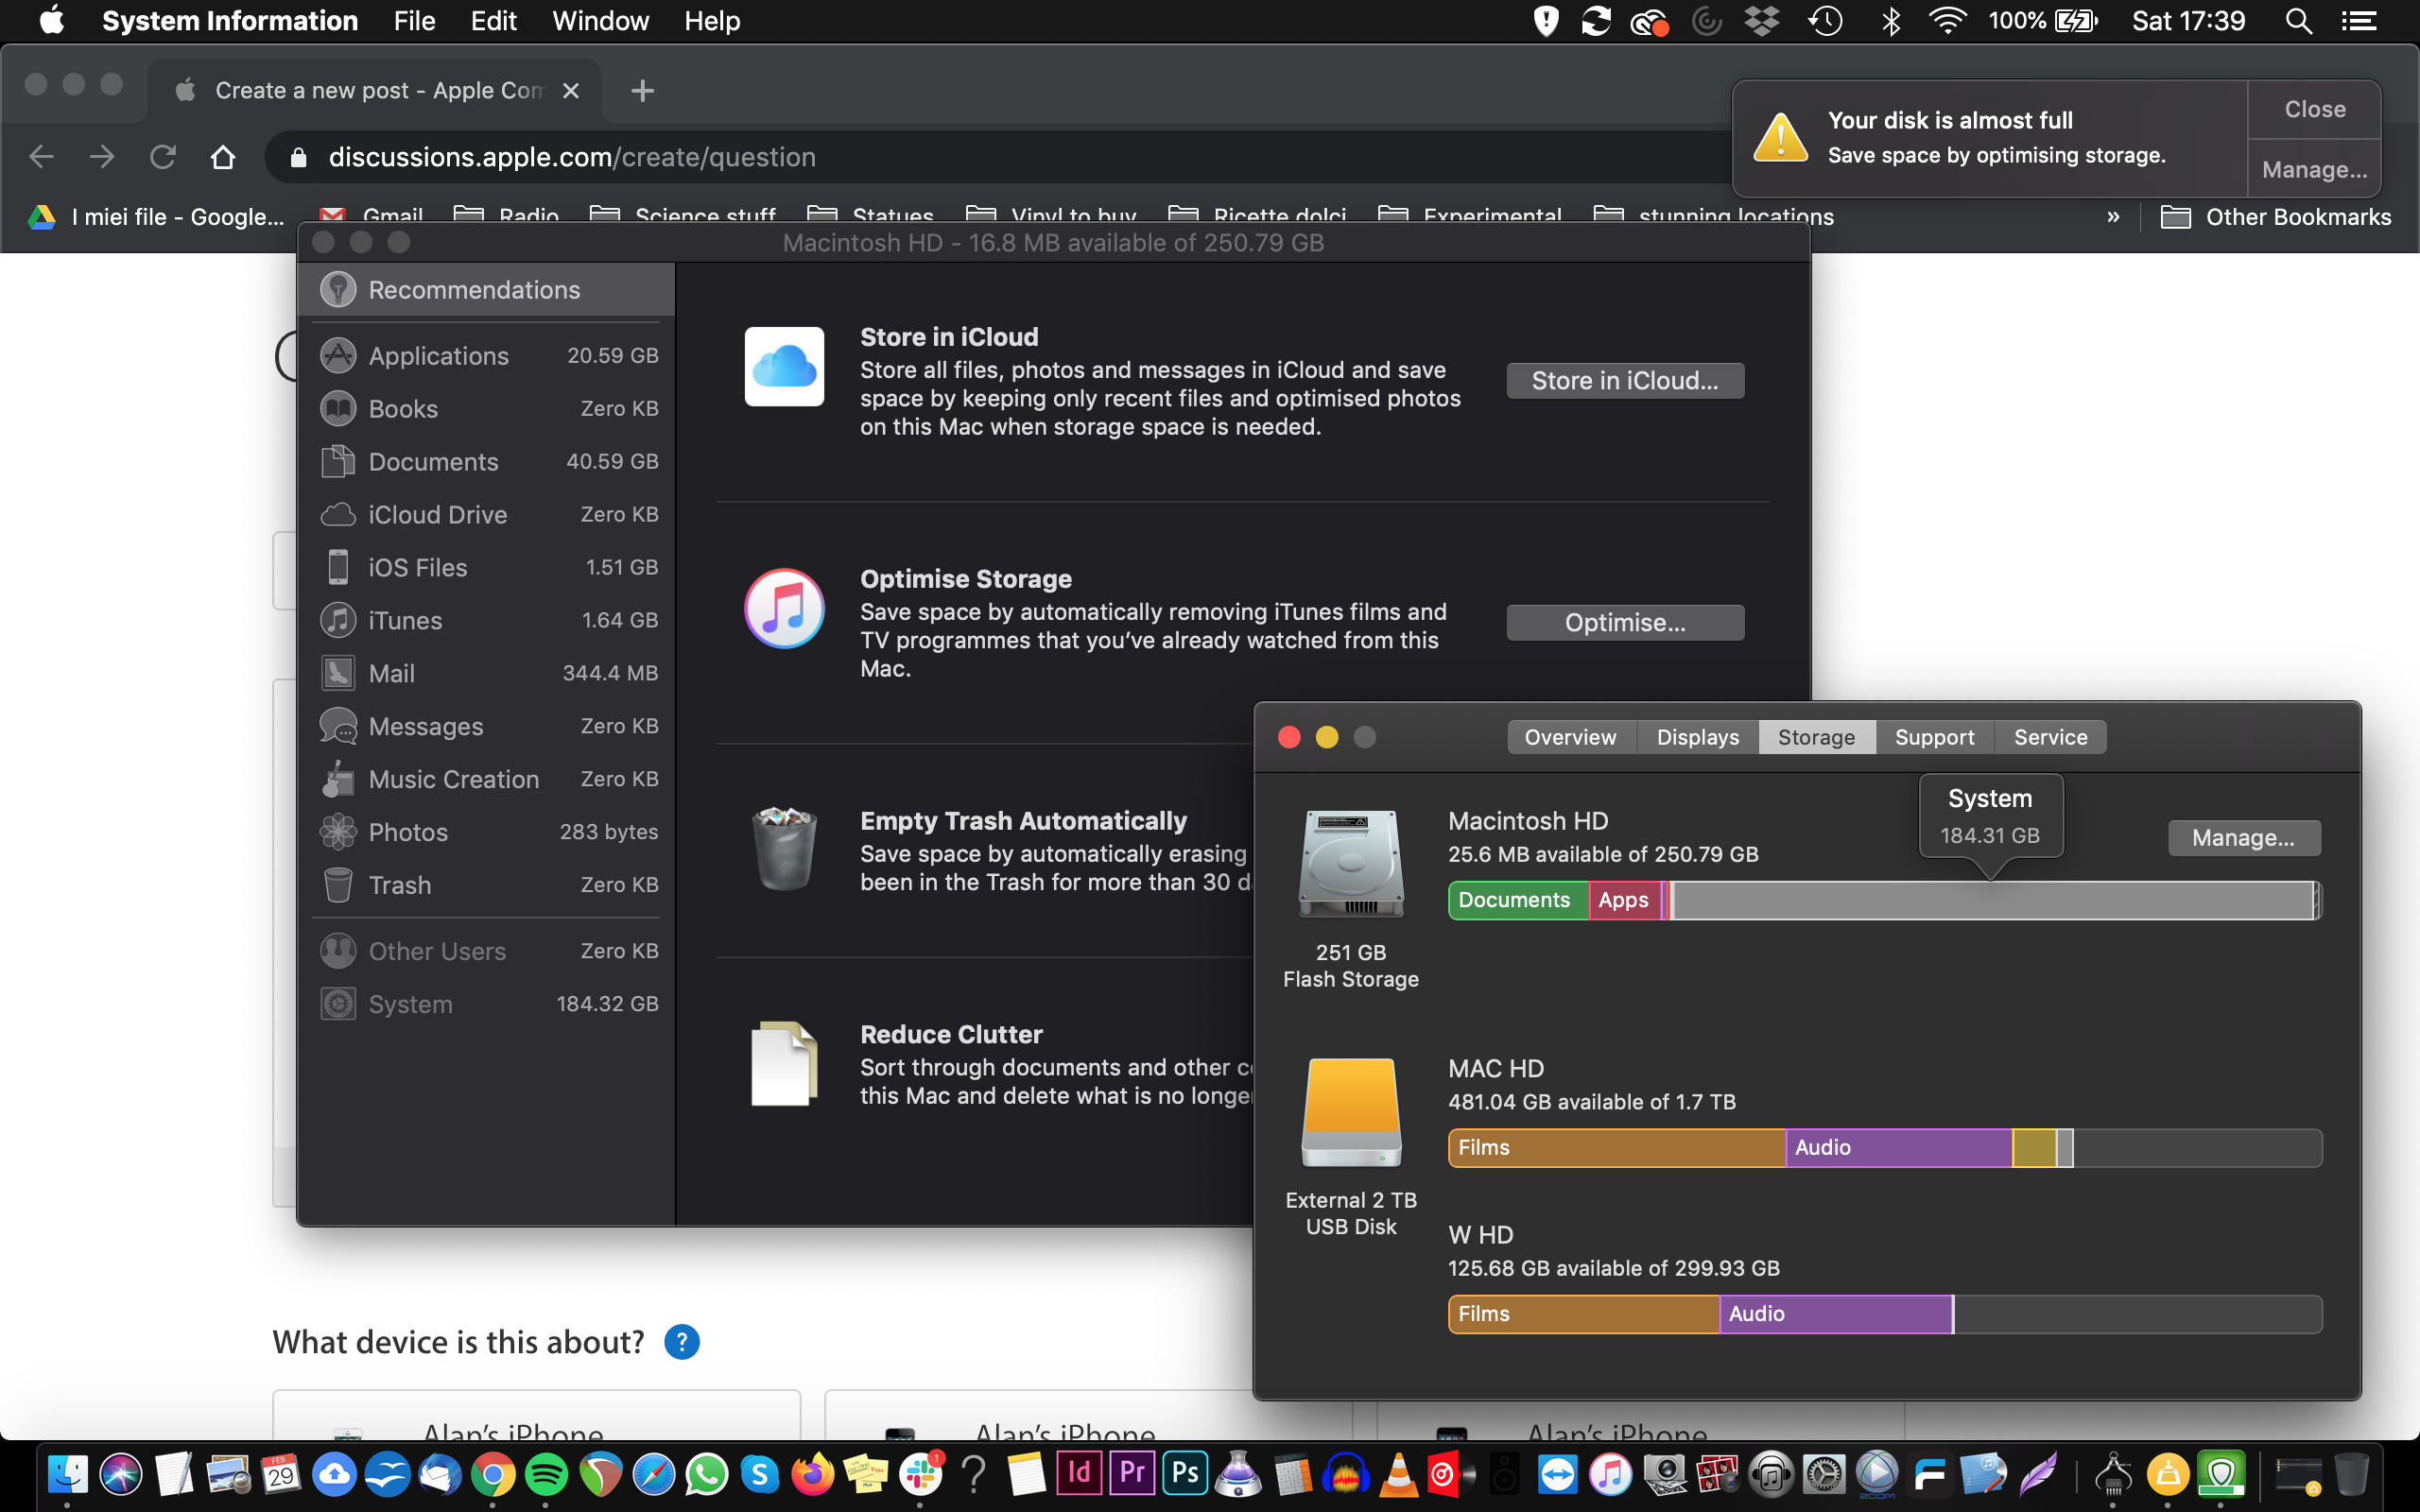Open the Window menu
Screen dimensions: 2420x1512
click(600, 21)
